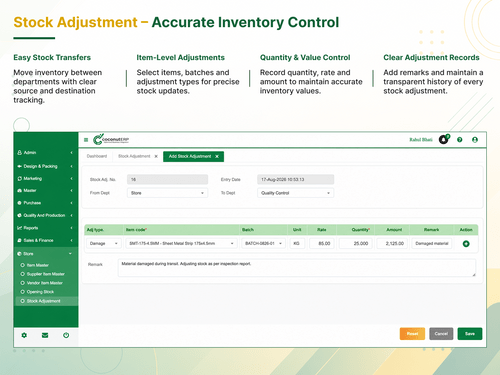Viewport: 500px width, 375px height.
Task: Expand the Reports menu chevron
Action: (x=71, y=228)
